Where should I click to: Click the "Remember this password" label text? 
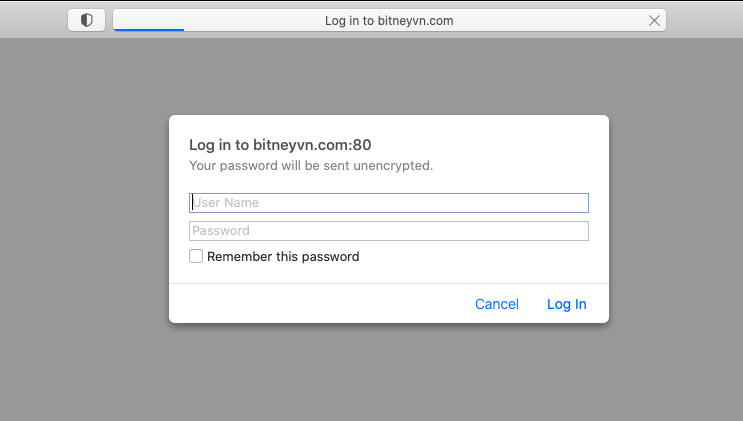[x=283, y=256]
